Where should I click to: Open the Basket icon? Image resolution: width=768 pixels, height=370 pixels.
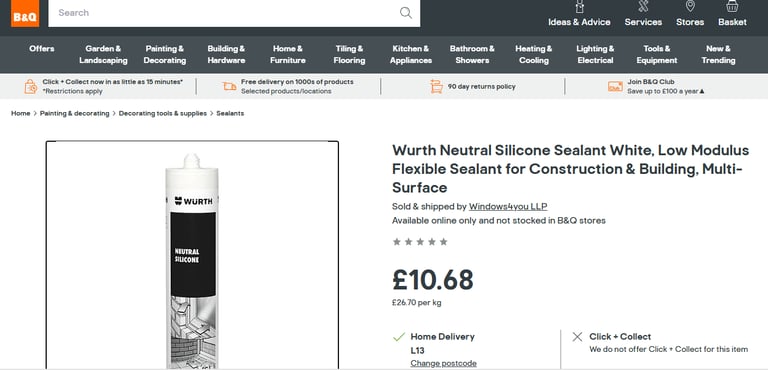pyautogui.click(x=732, y=6)
